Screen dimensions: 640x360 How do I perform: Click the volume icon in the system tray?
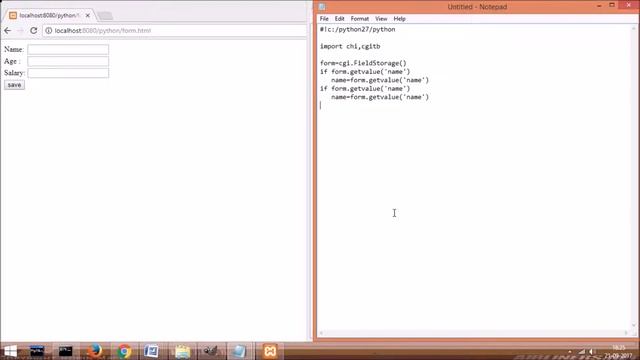click(592, 352)
